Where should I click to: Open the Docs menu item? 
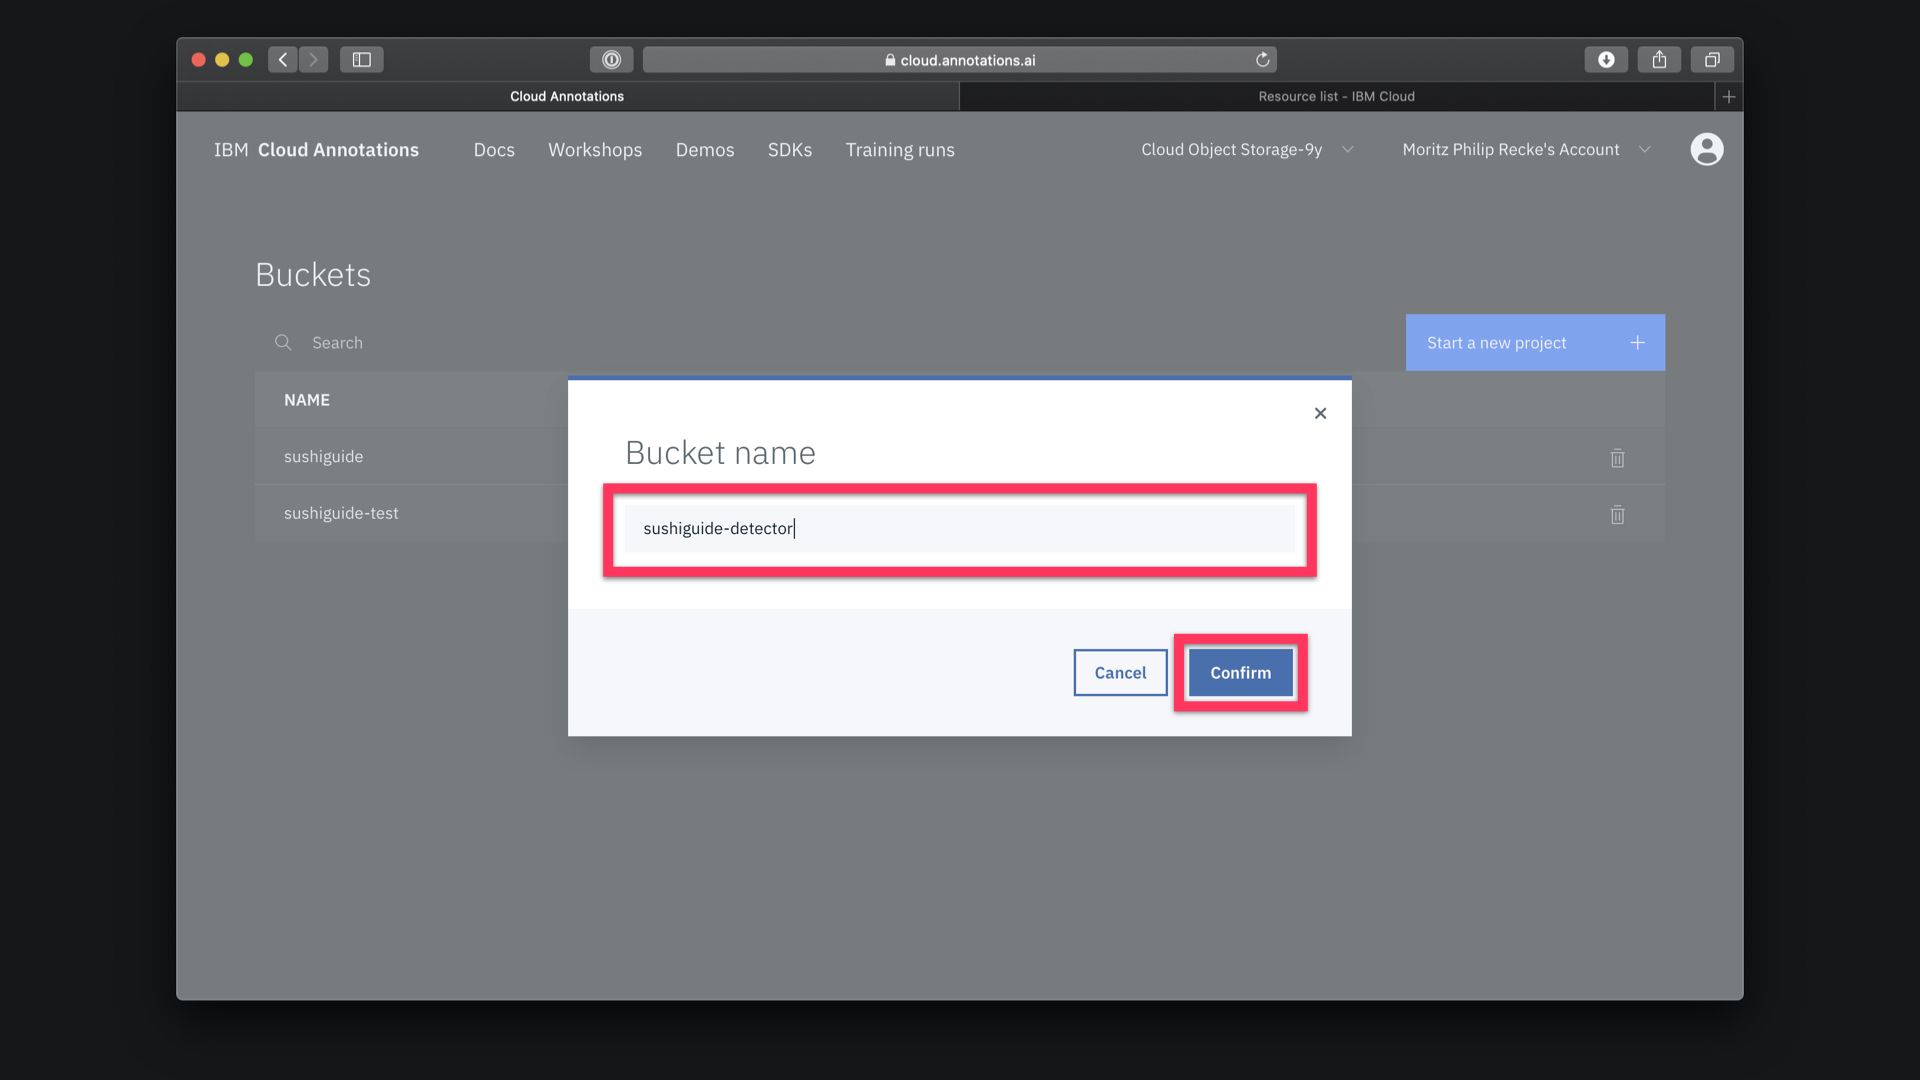coord(494,150)
